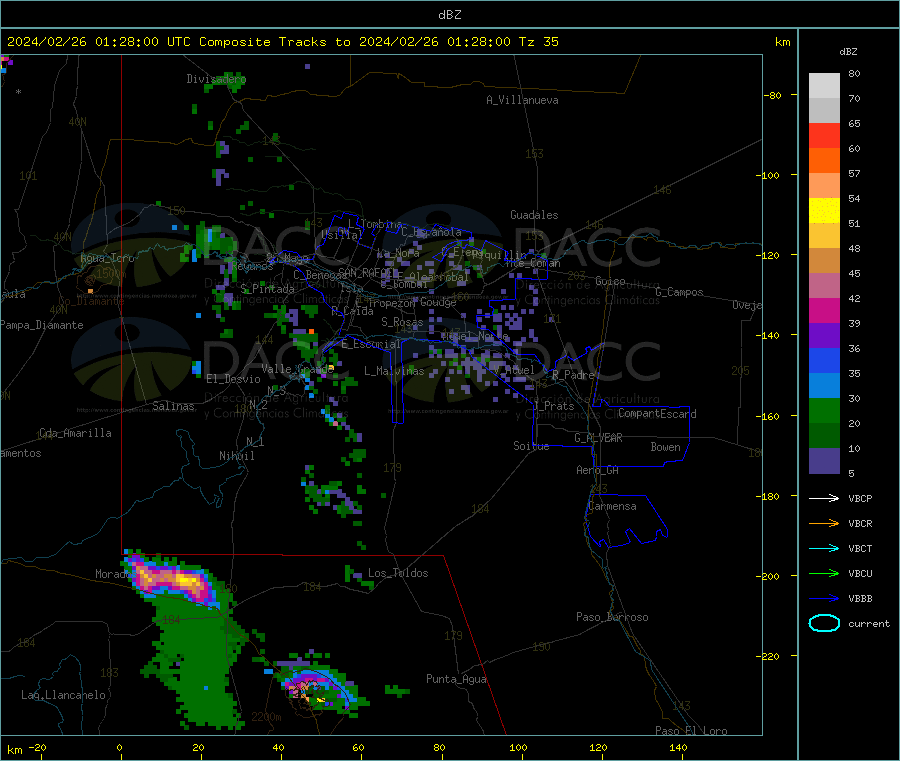Click the 'L_Malvinas' map label
Image resolution: width=900 pixels, height=761 pixels.
pos(394,371)
